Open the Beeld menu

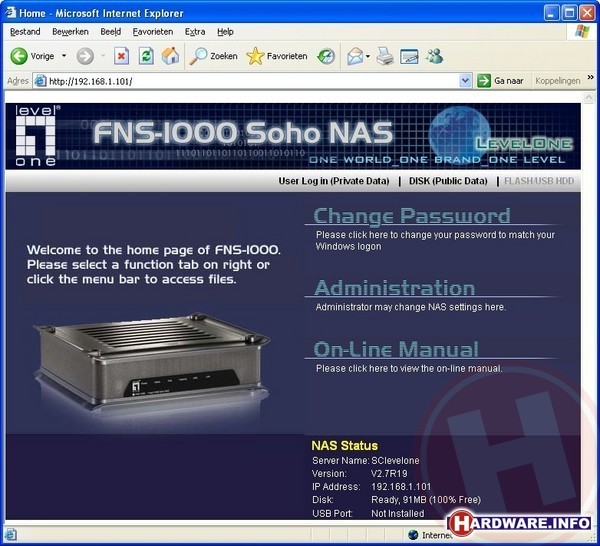[111, 32]
